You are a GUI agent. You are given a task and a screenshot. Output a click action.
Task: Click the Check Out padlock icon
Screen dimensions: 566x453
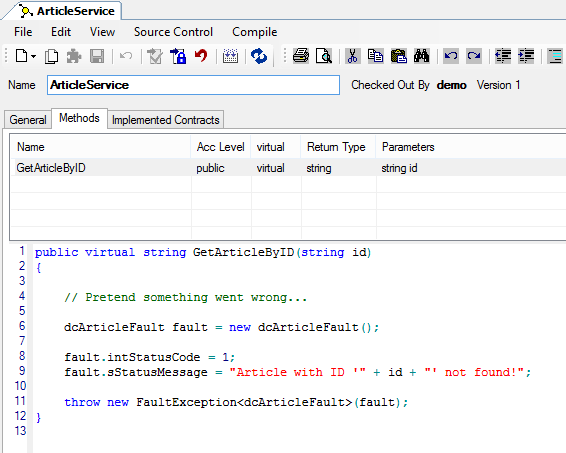(x=178, y=56)
